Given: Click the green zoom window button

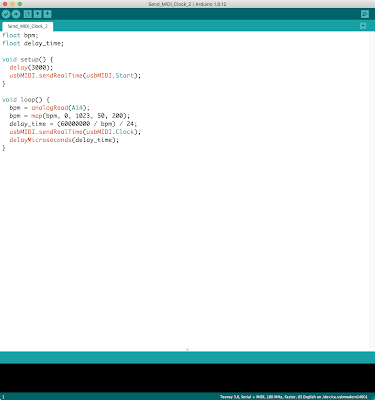Looking at the screenshot, I should pos(20,4).
